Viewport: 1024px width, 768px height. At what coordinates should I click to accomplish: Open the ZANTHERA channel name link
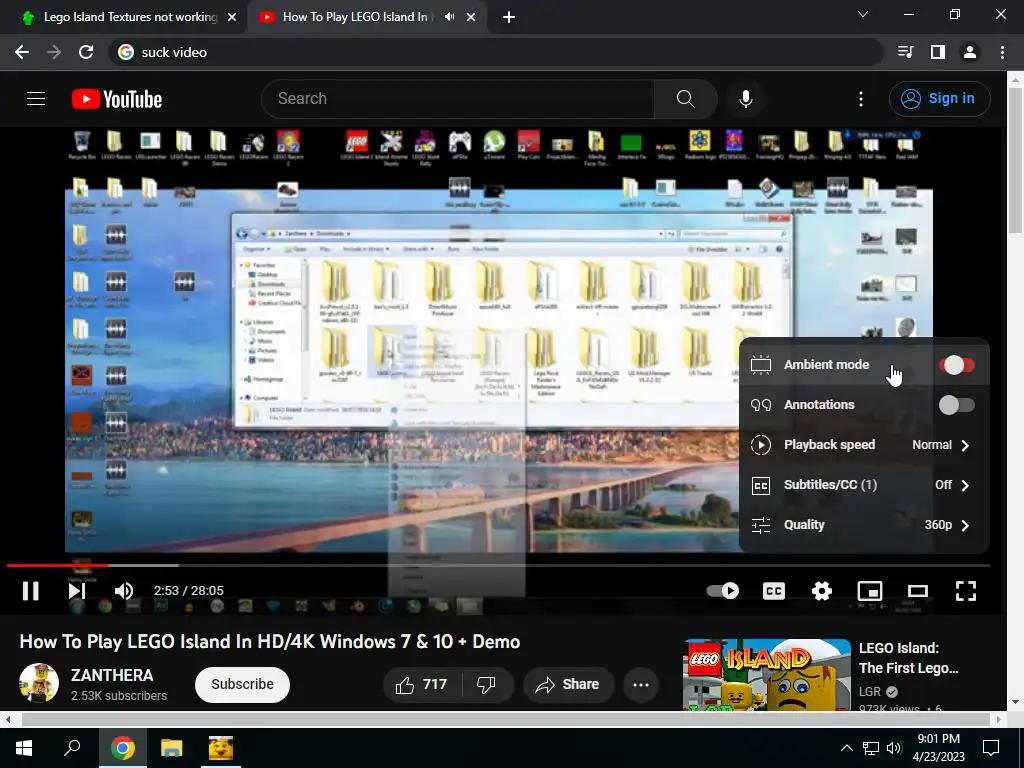[x=112, y=675]
